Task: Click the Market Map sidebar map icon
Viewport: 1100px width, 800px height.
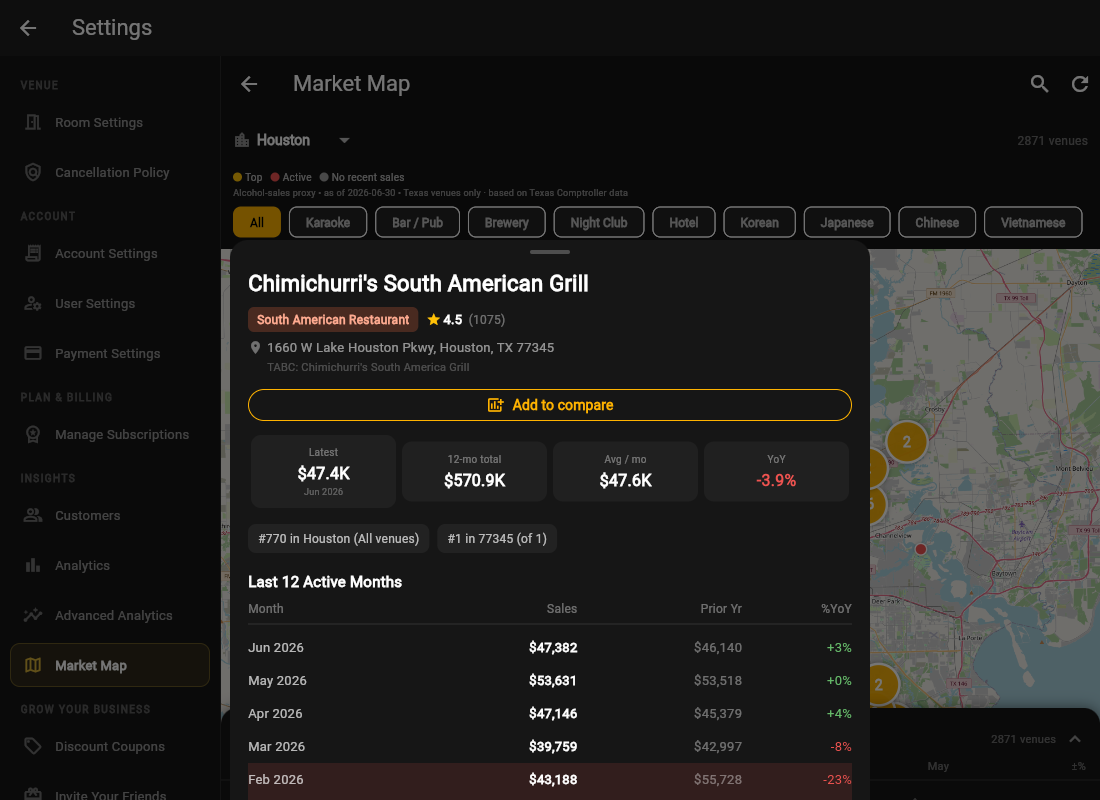Action: point(33,665)
